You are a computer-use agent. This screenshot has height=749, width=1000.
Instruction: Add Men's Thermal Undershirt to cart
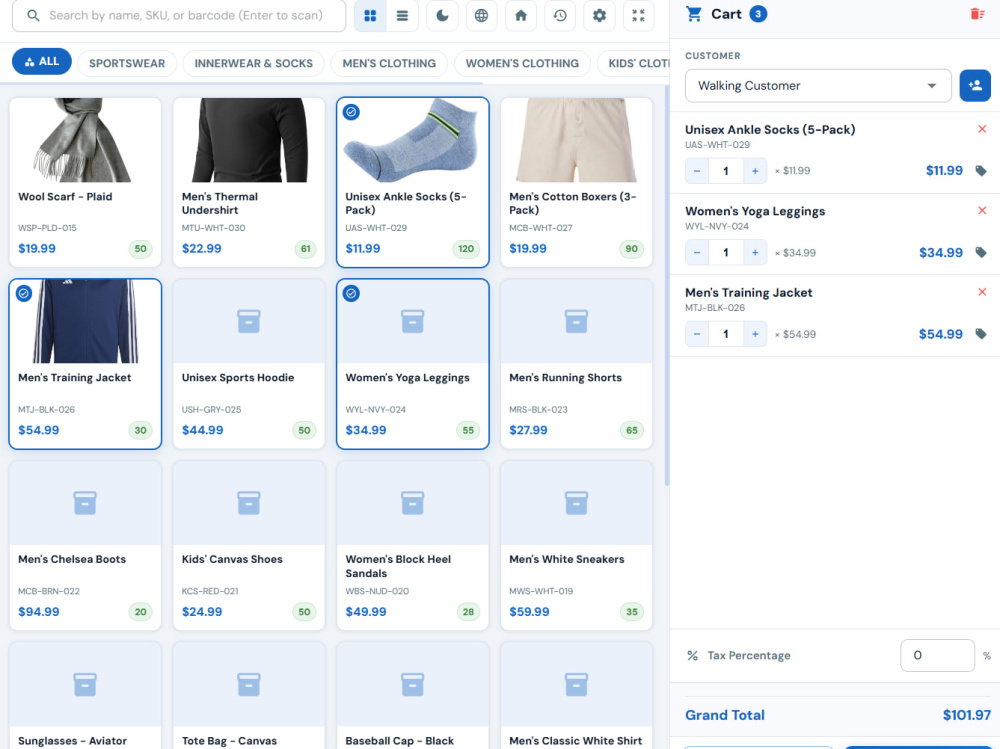tap(249, 182)
